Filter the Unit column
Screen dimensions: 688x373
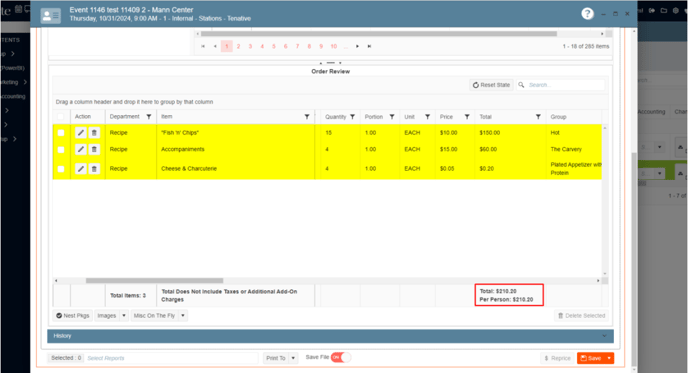(427, 117)
